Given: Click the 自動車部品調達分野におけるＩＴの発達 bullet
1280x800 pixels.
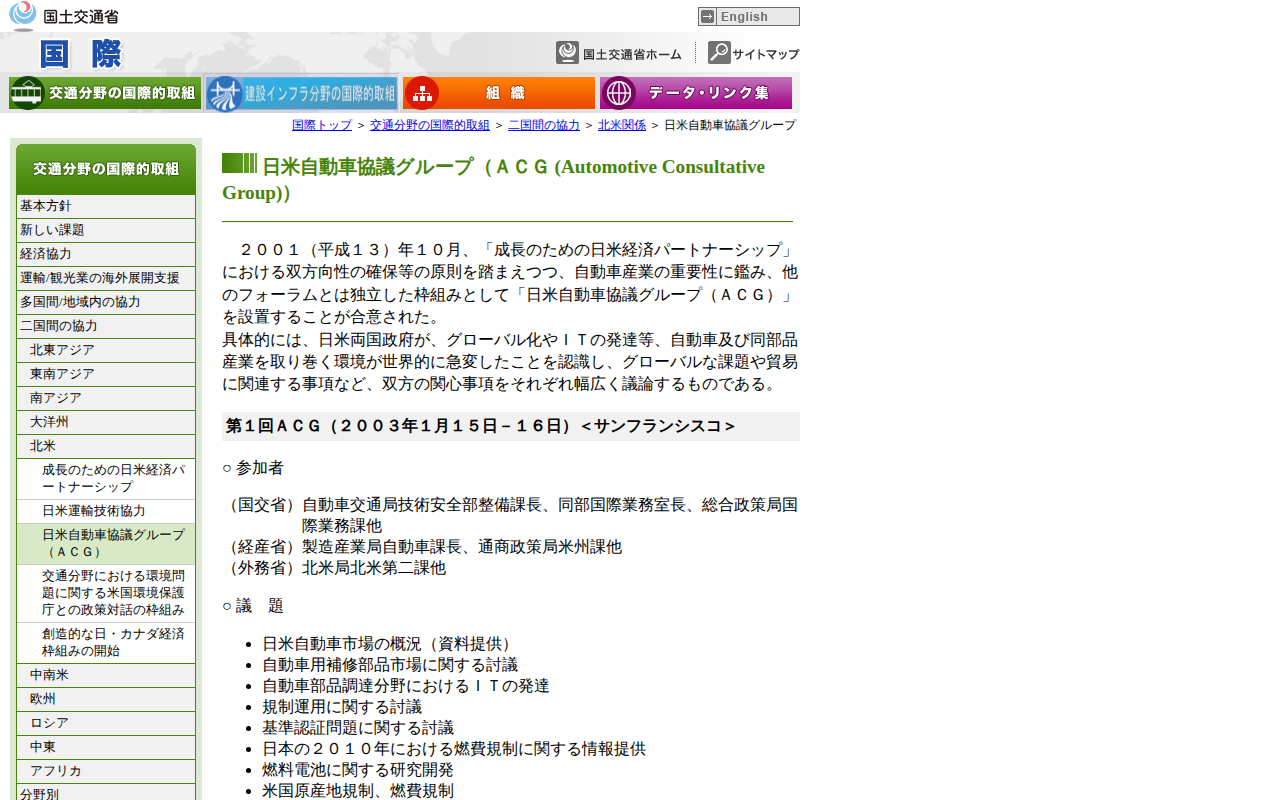Looking at the screenshot, I should pyautogui.click(x=406, y=686).
